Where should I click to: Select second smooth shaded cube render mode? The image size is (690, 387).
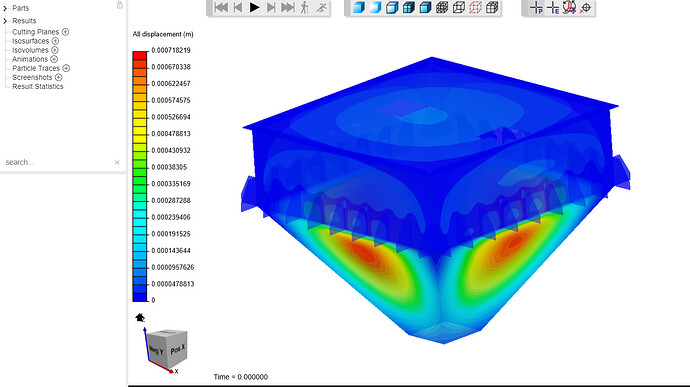(375, 7)
